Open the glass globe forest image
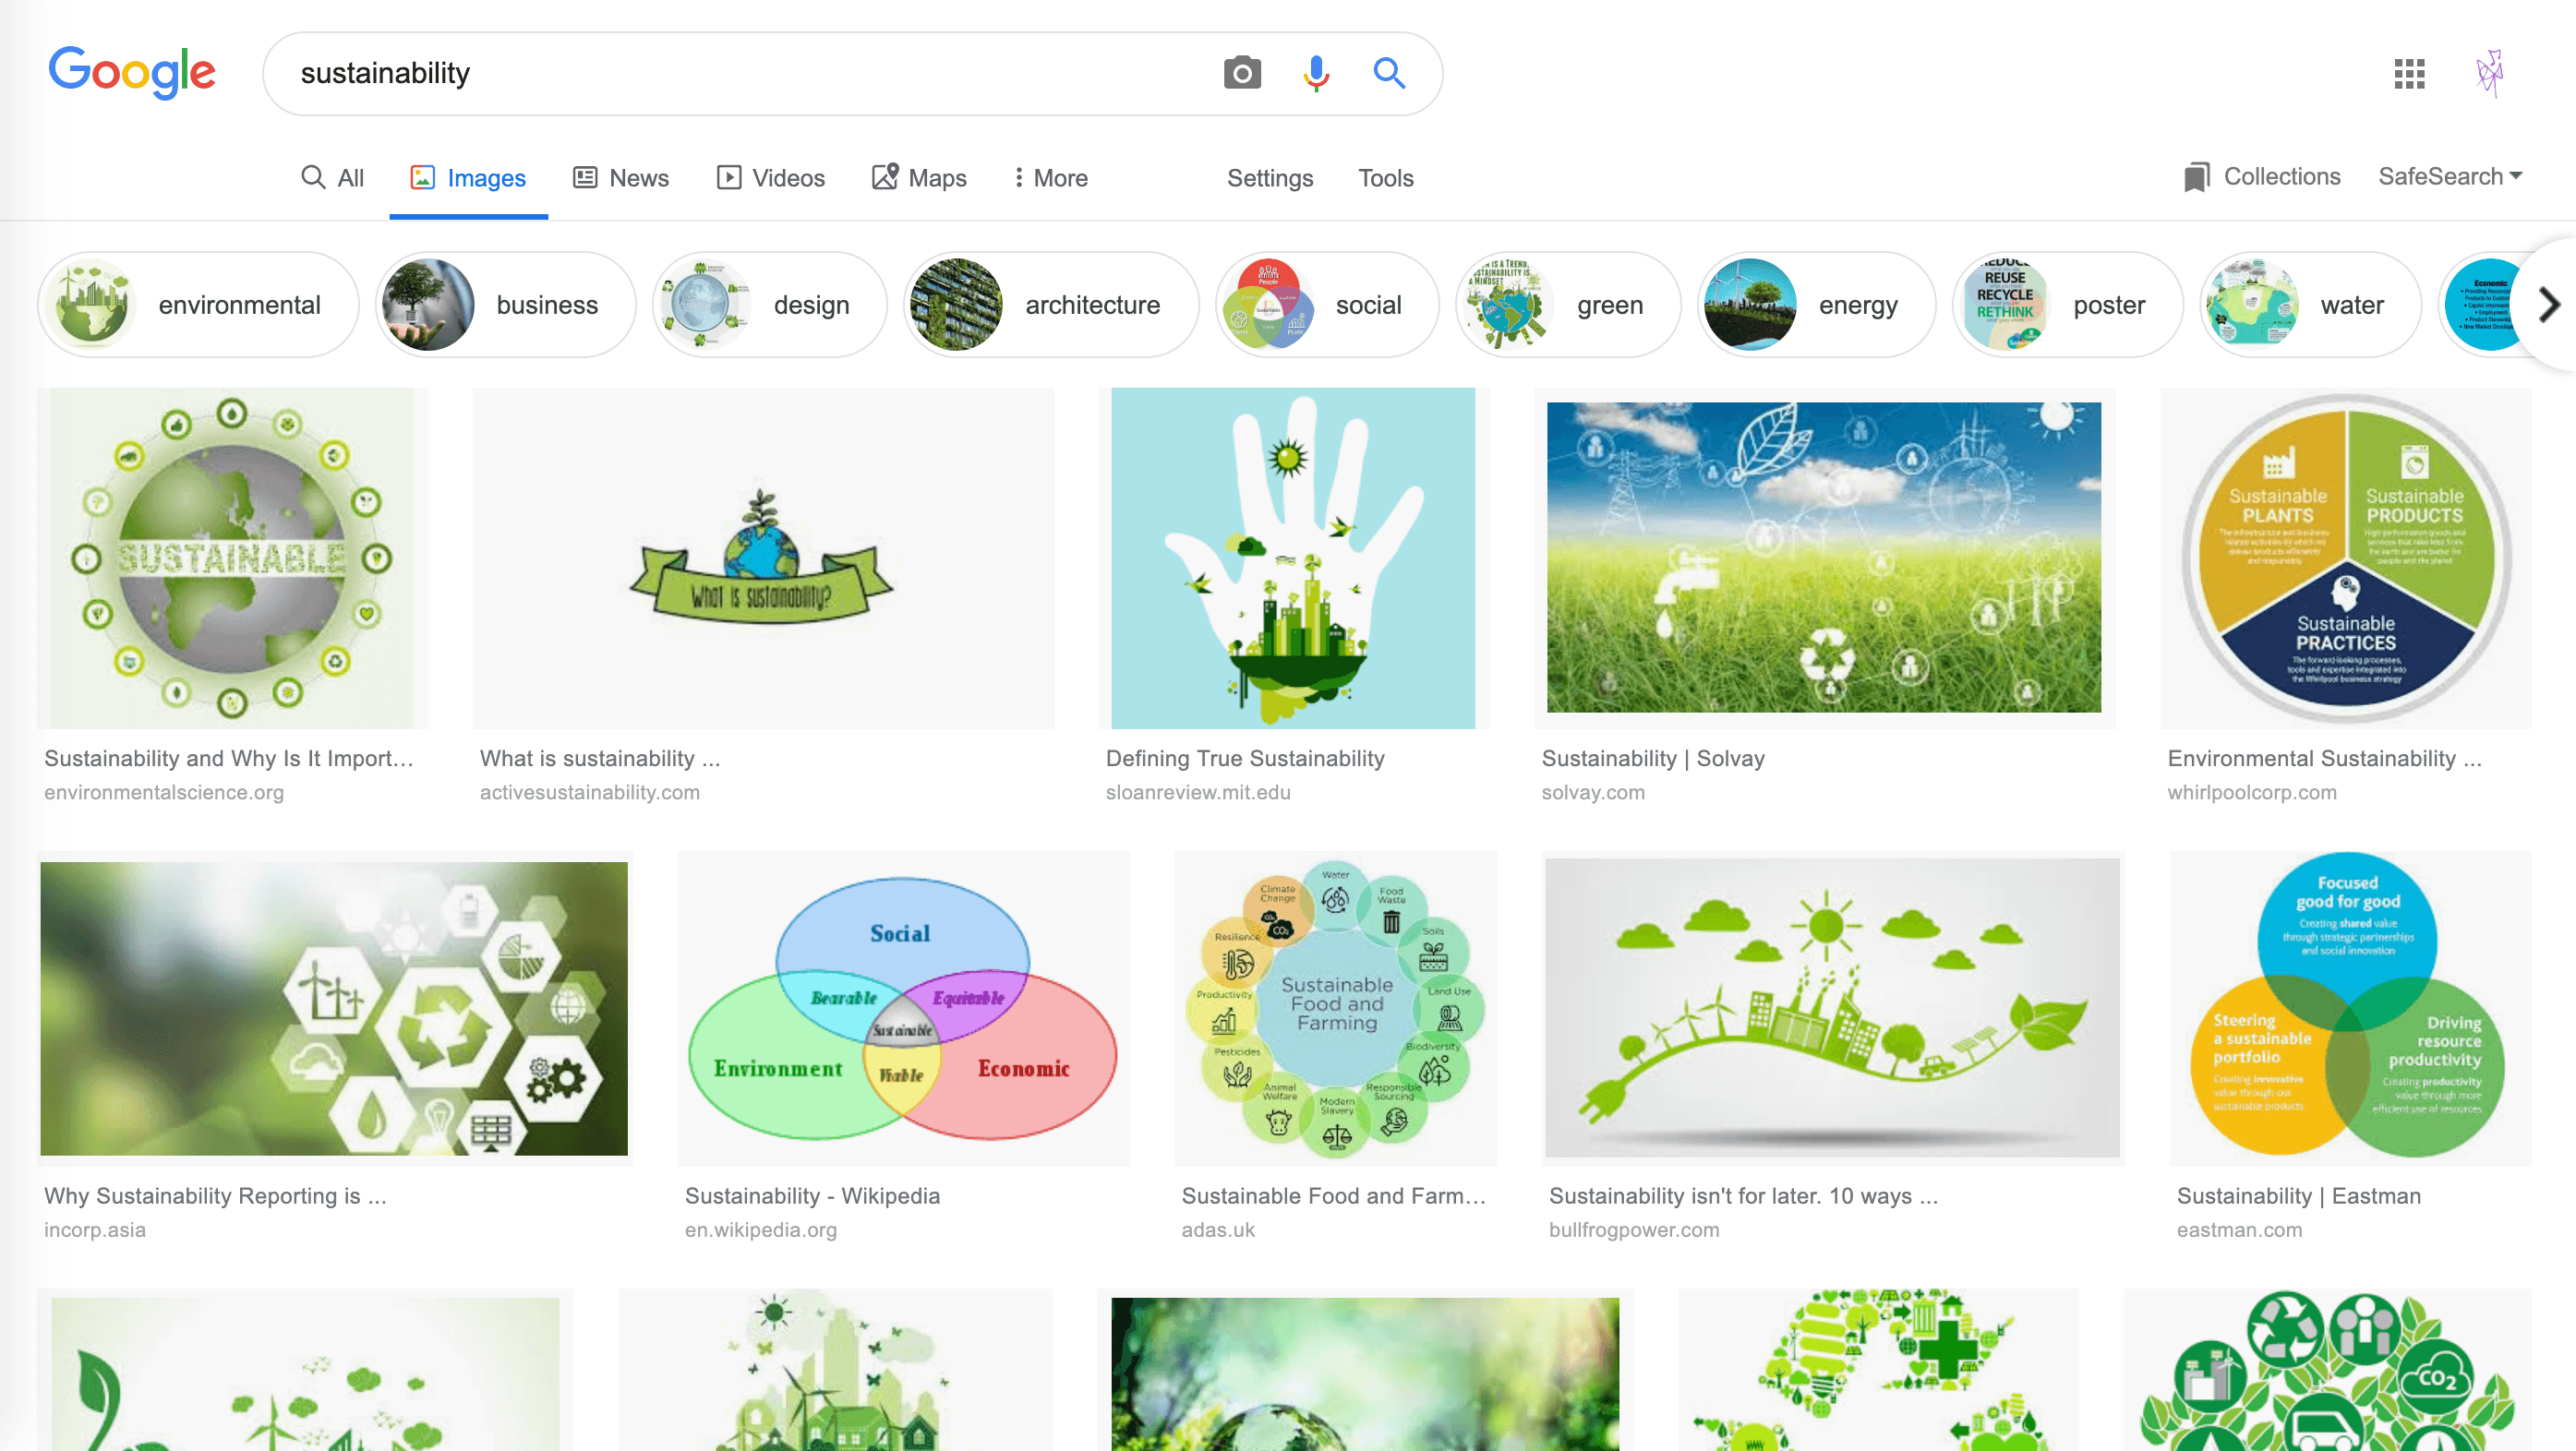 click(x=1365, y=1370)
